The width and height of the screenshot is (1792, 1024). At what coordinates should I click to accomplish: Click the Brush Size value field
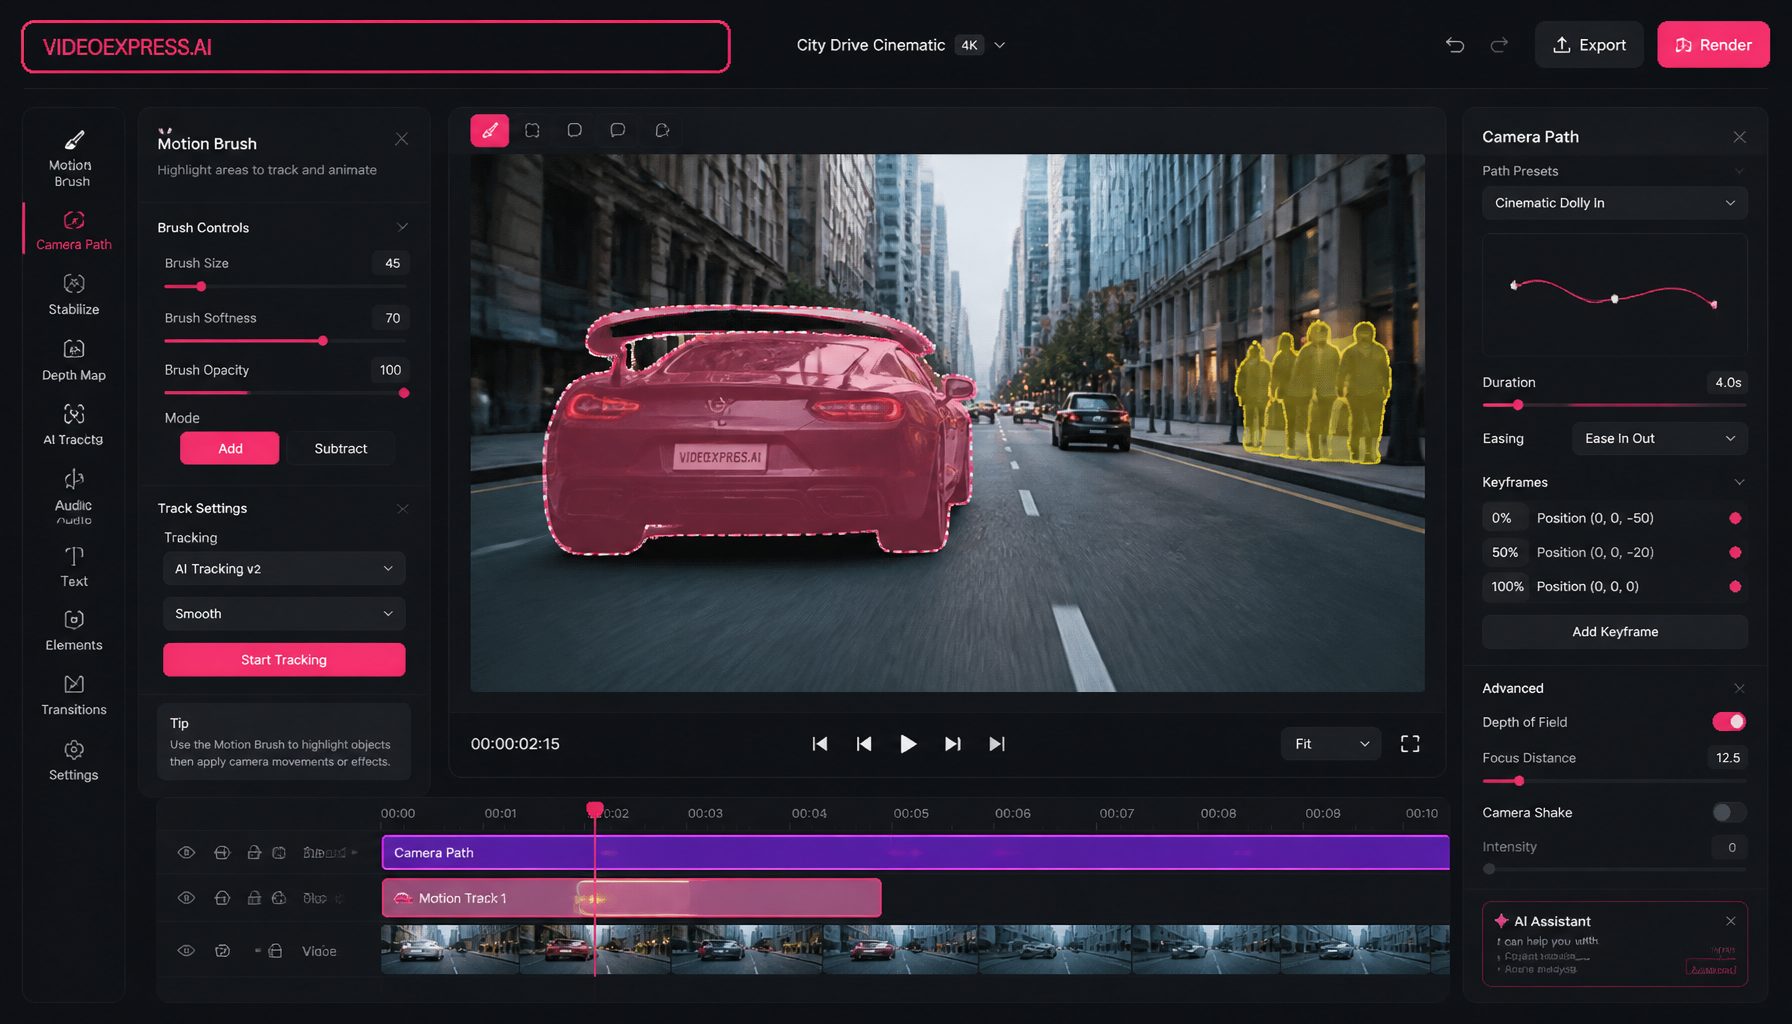(392, 263)
